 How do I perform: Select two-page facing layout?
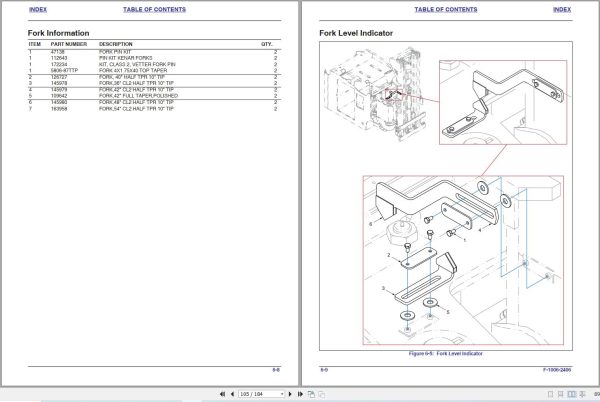pos(572,394)
